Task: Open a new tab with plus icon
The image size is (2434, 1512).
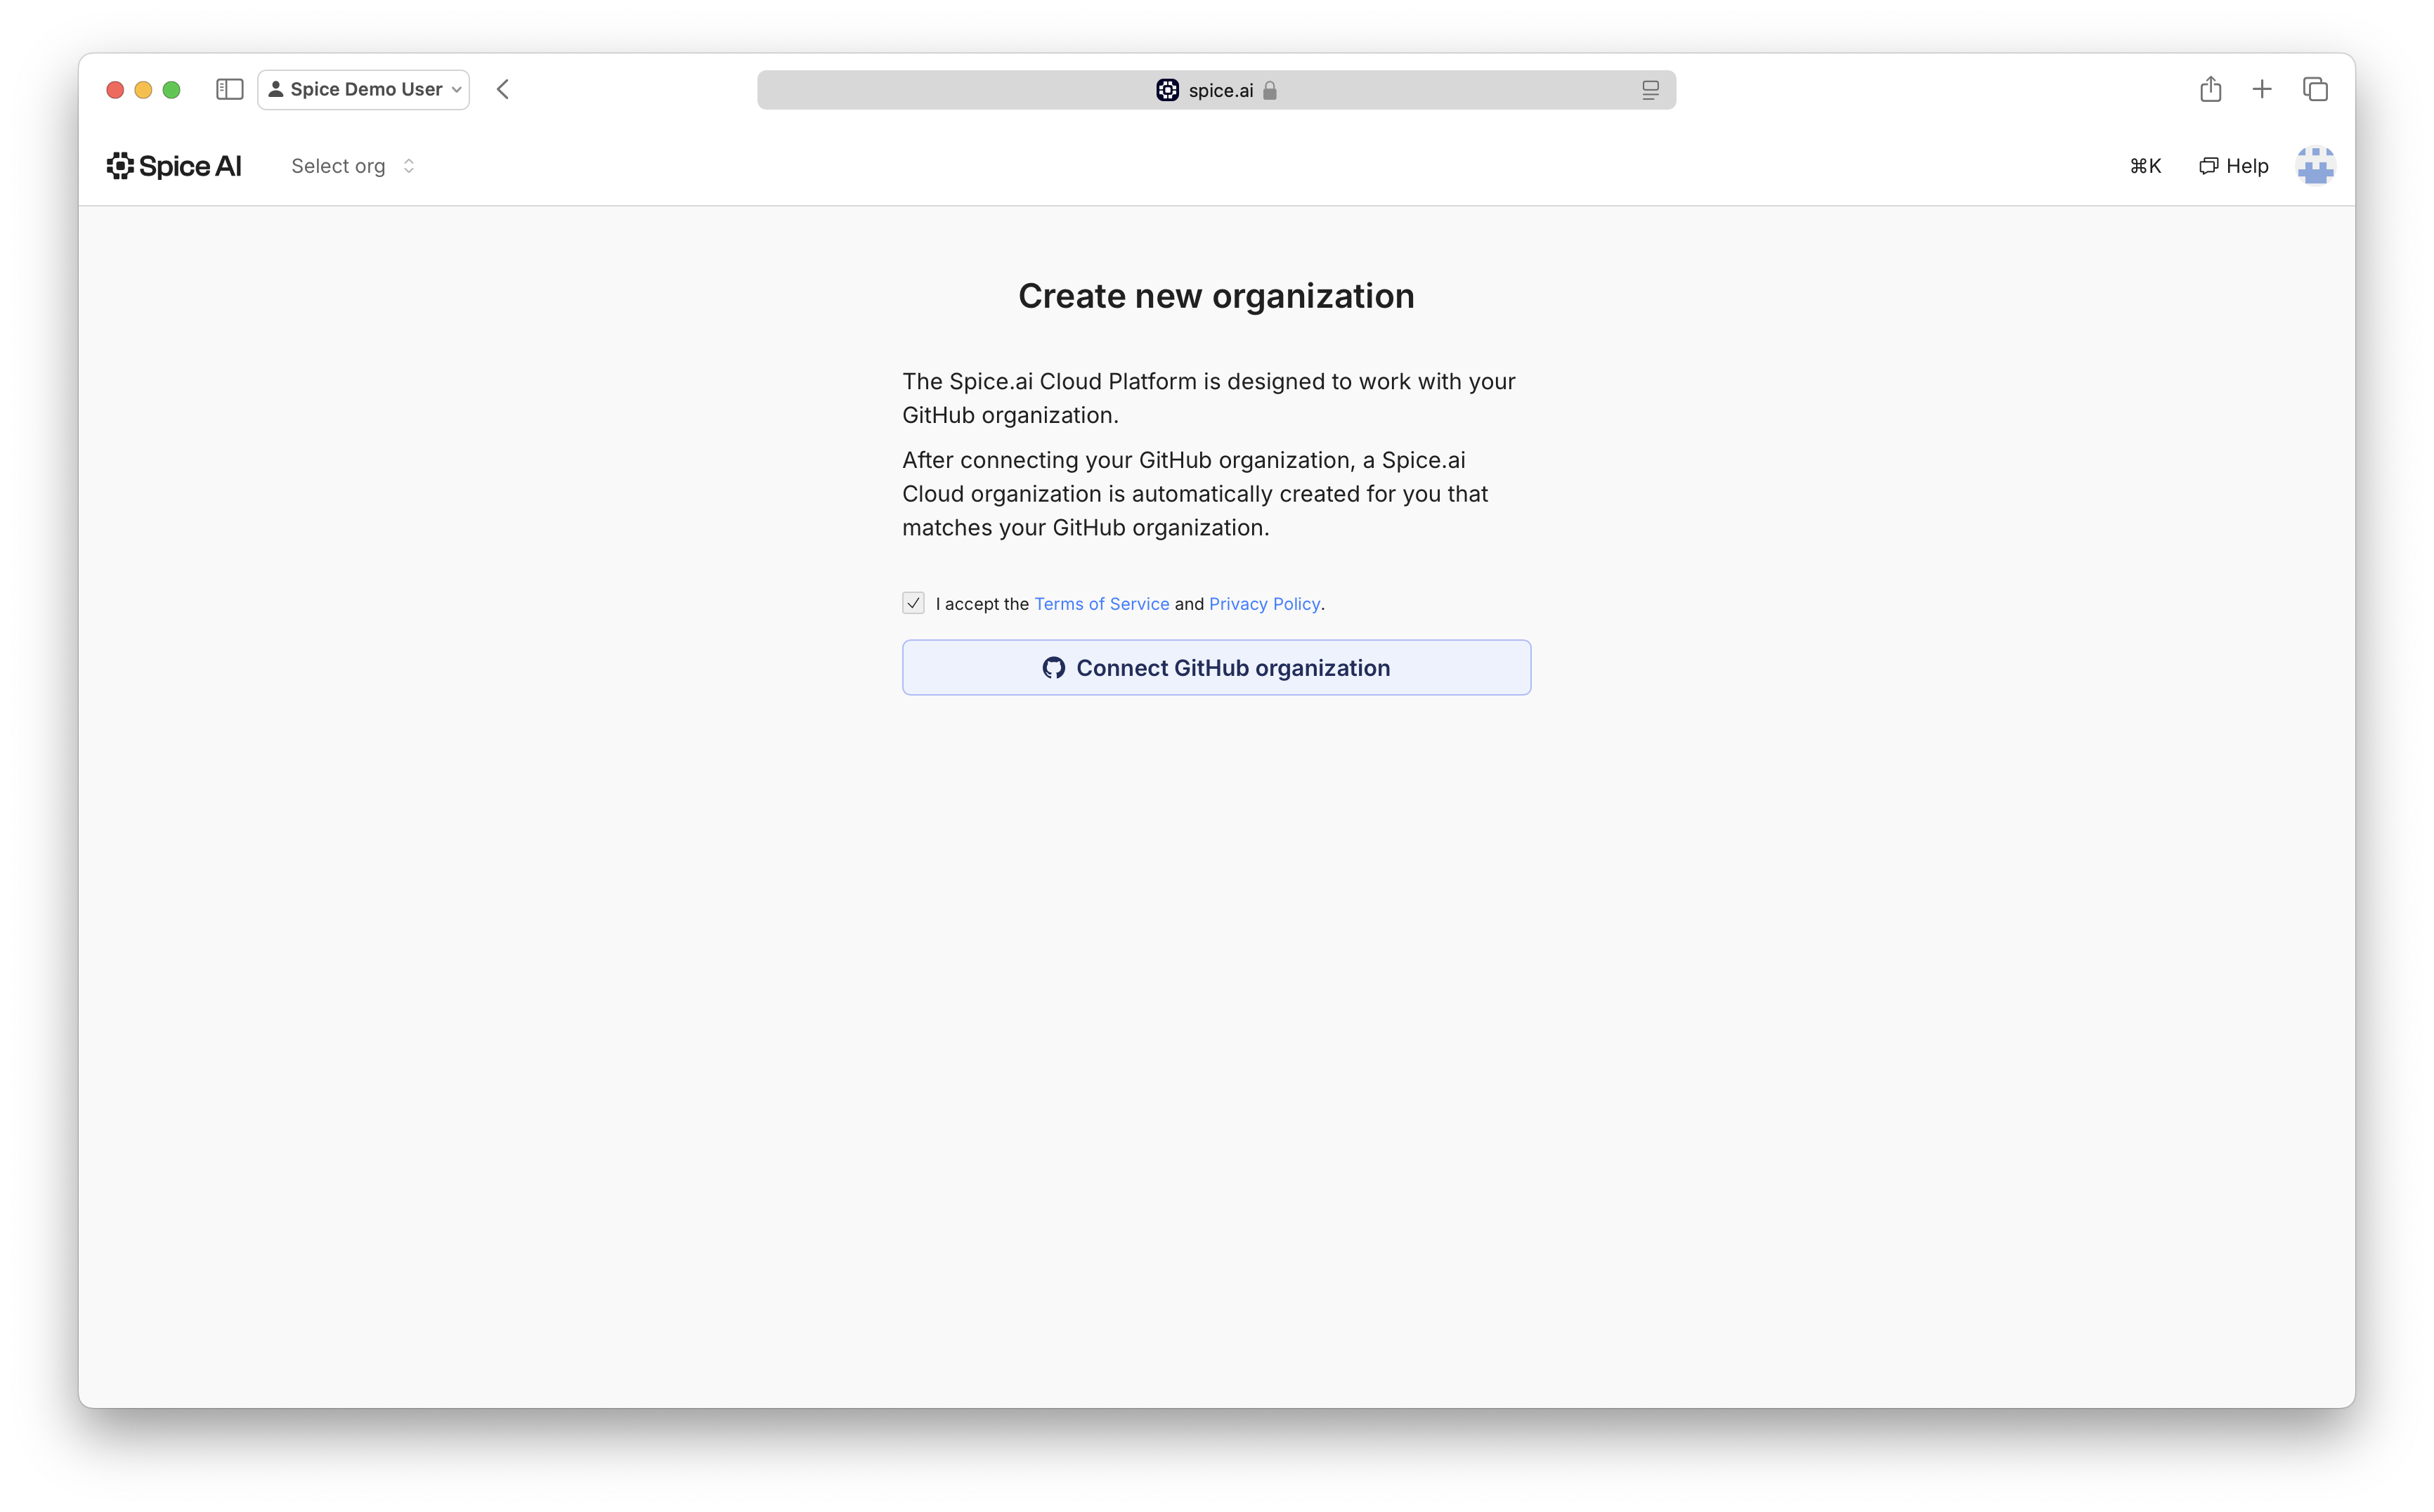Action: coord(2262,89)
